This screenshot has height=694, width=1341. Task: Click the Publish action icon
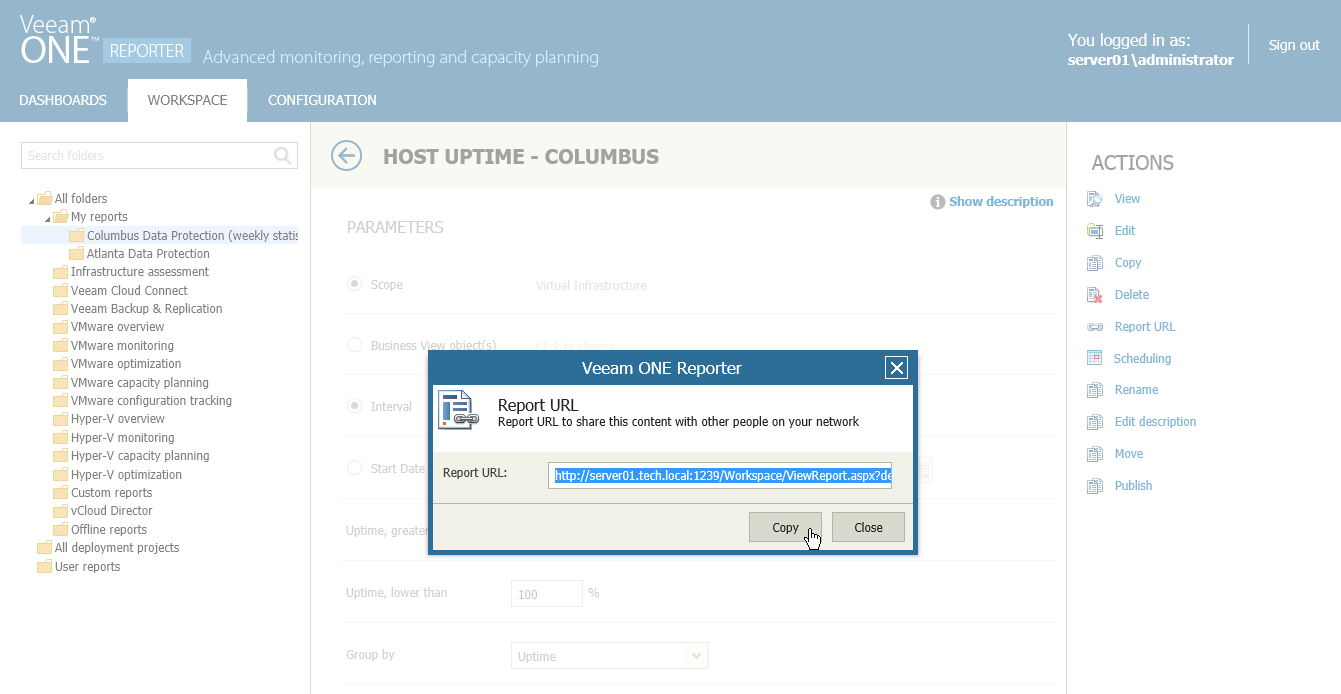(x=1095, y=486)
